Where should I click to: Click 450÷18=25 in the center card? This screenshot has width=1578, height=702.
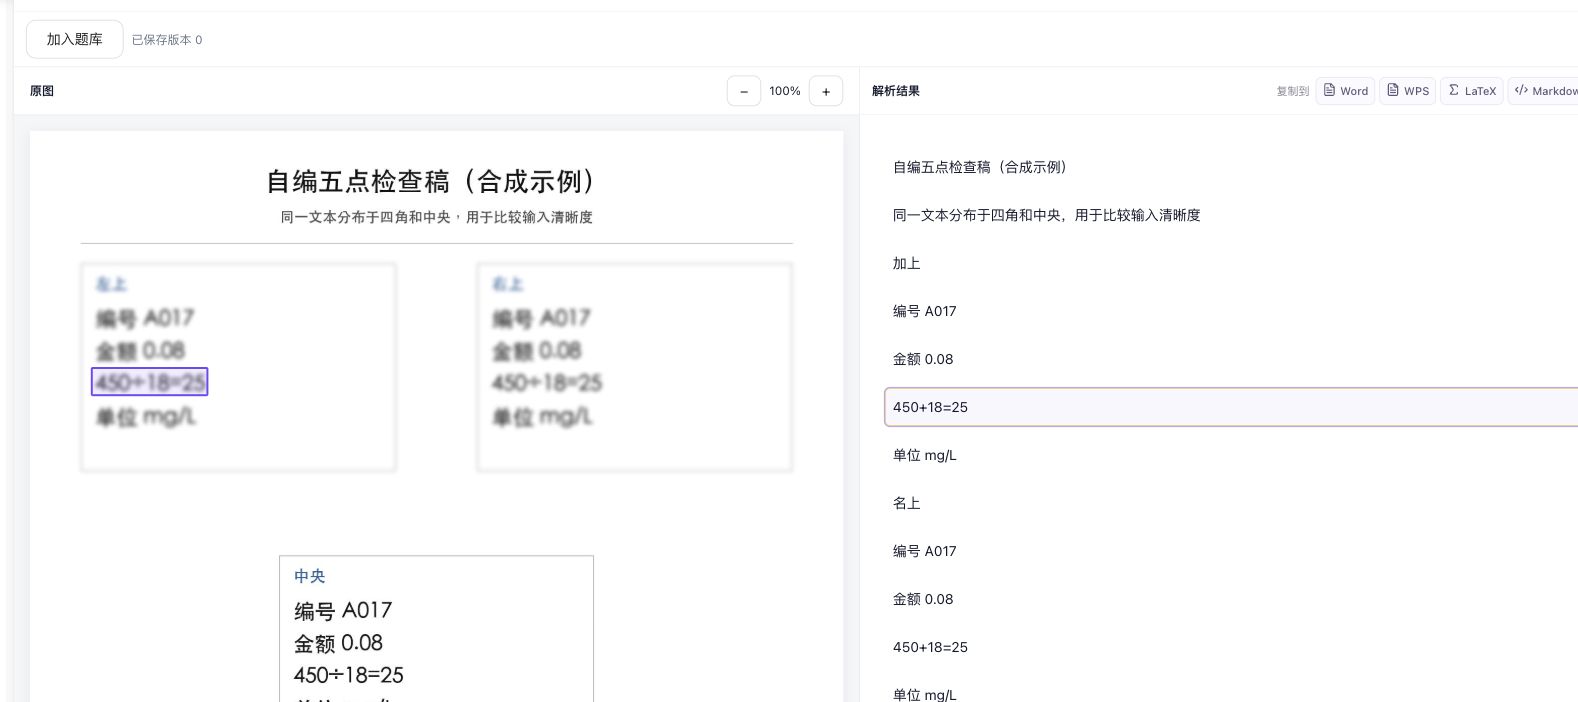pos(349,675)
